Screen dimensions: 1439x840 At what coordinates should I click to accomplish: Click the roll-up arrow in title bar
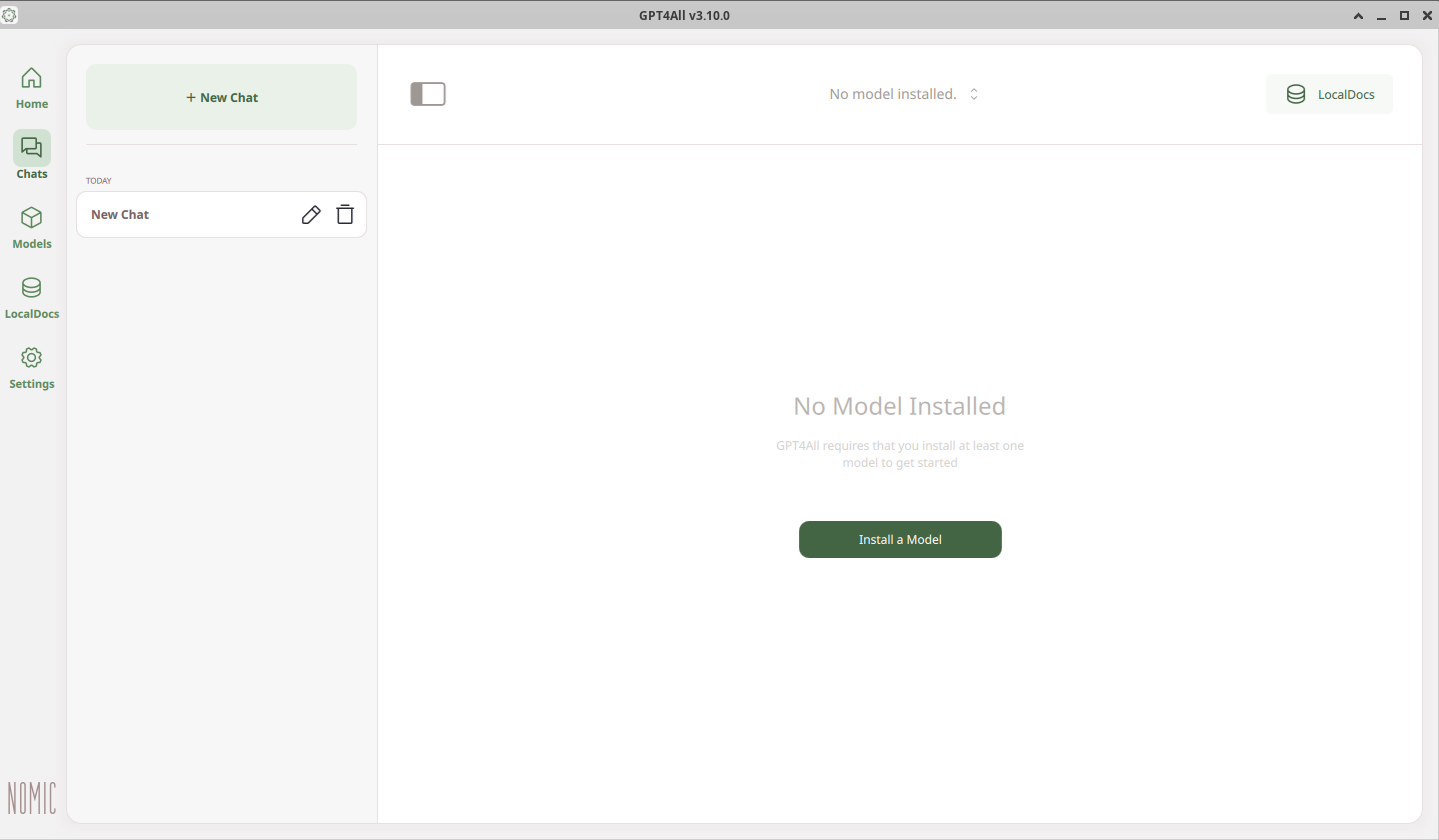pos(1358,16)
